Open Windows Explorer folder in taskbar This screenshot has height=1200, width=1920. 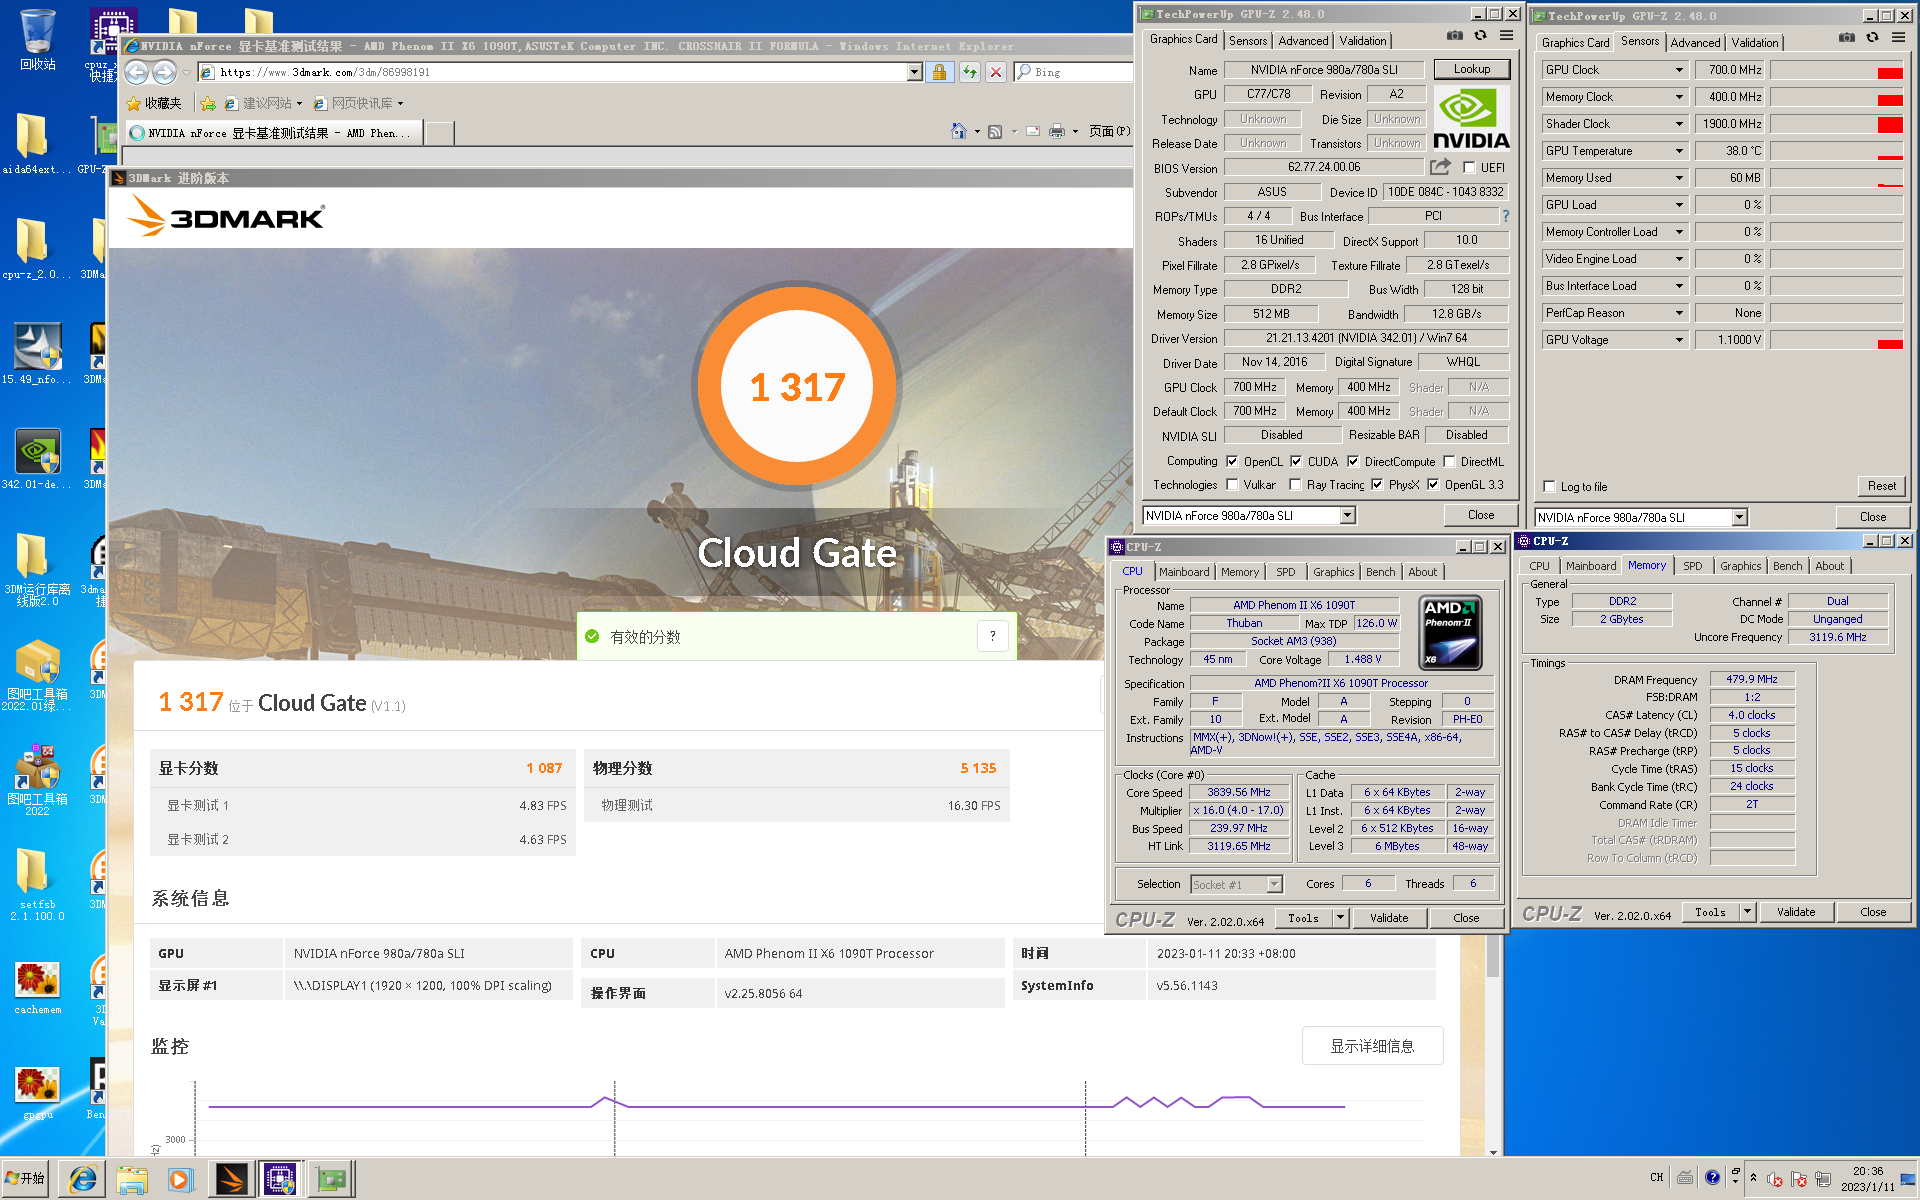[131, 1180]
